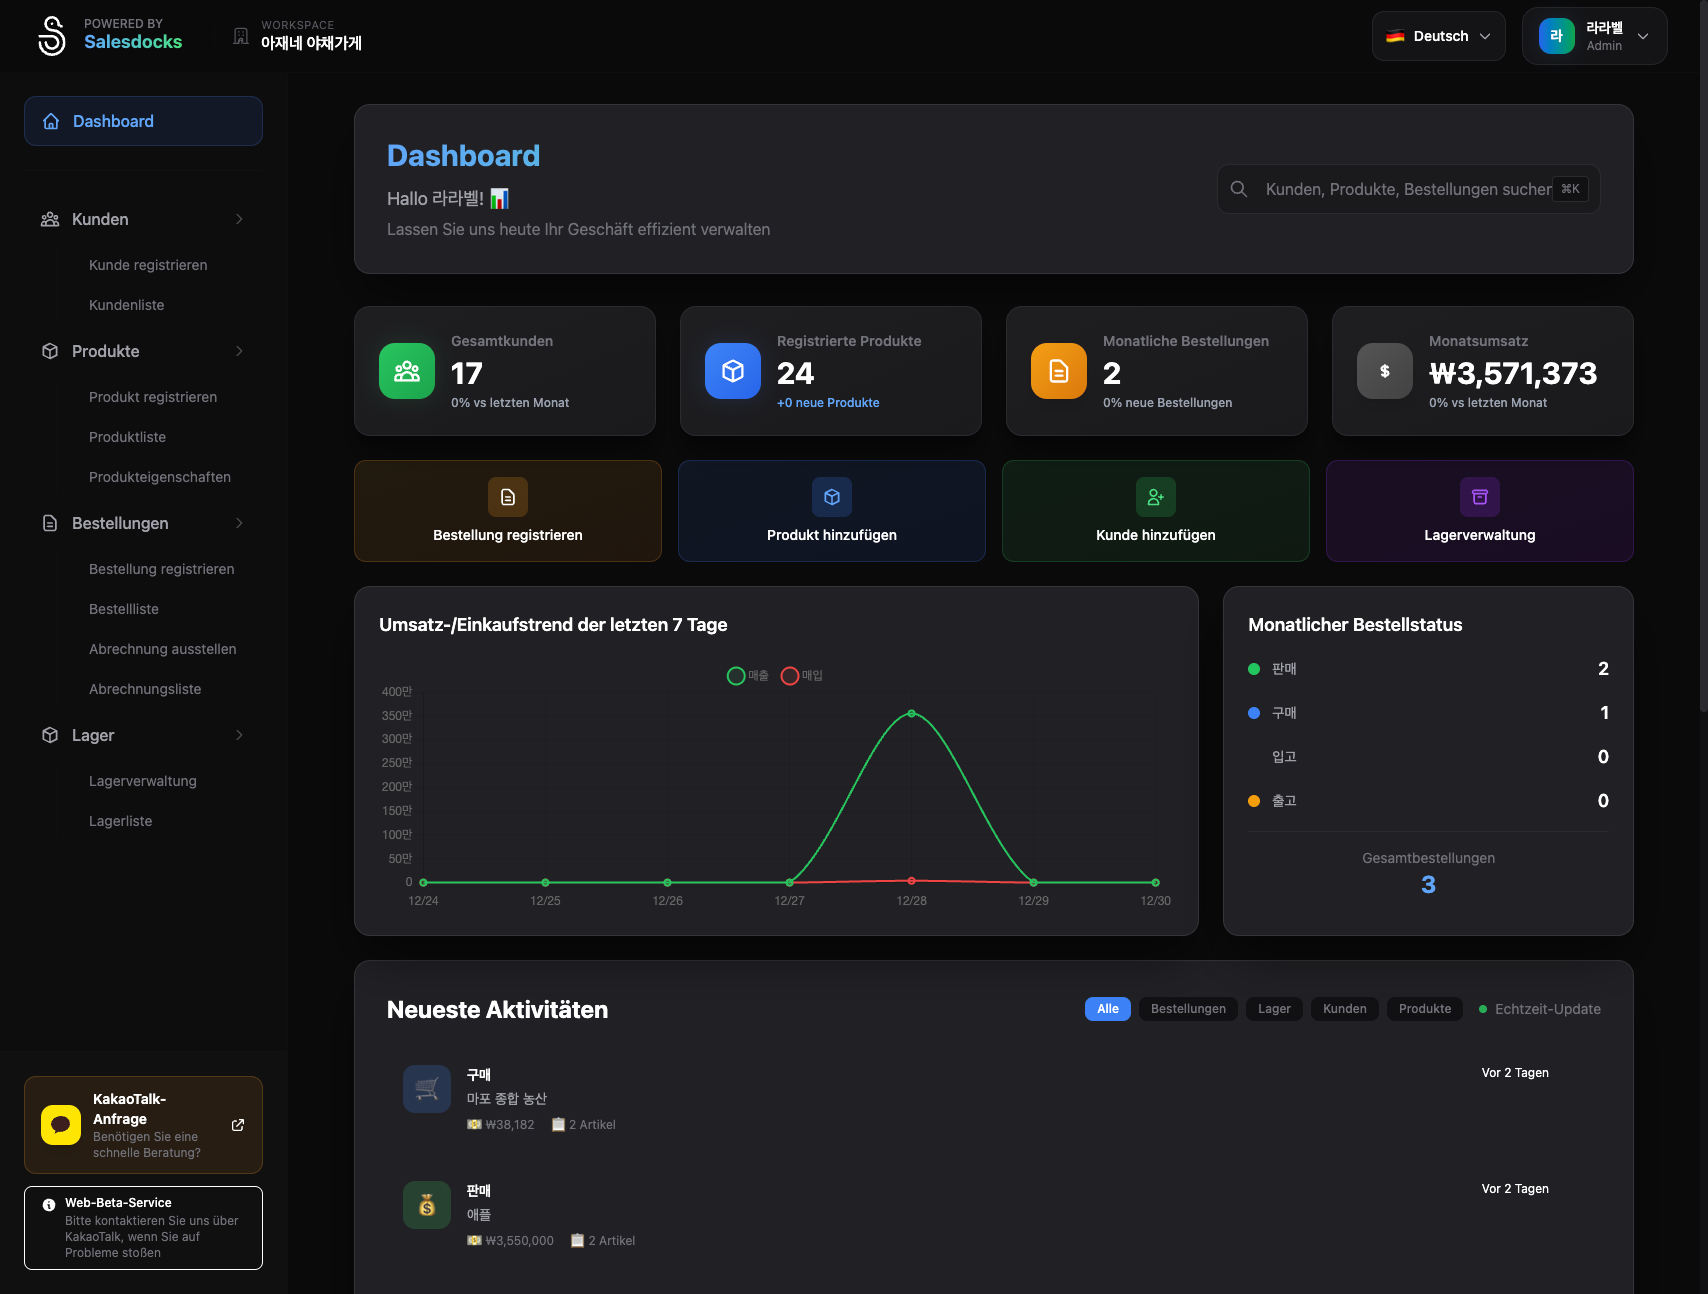Click the green 판매 status color dot
This screenshot has width=1708, height=1294.
click(x=1254, y=668)
